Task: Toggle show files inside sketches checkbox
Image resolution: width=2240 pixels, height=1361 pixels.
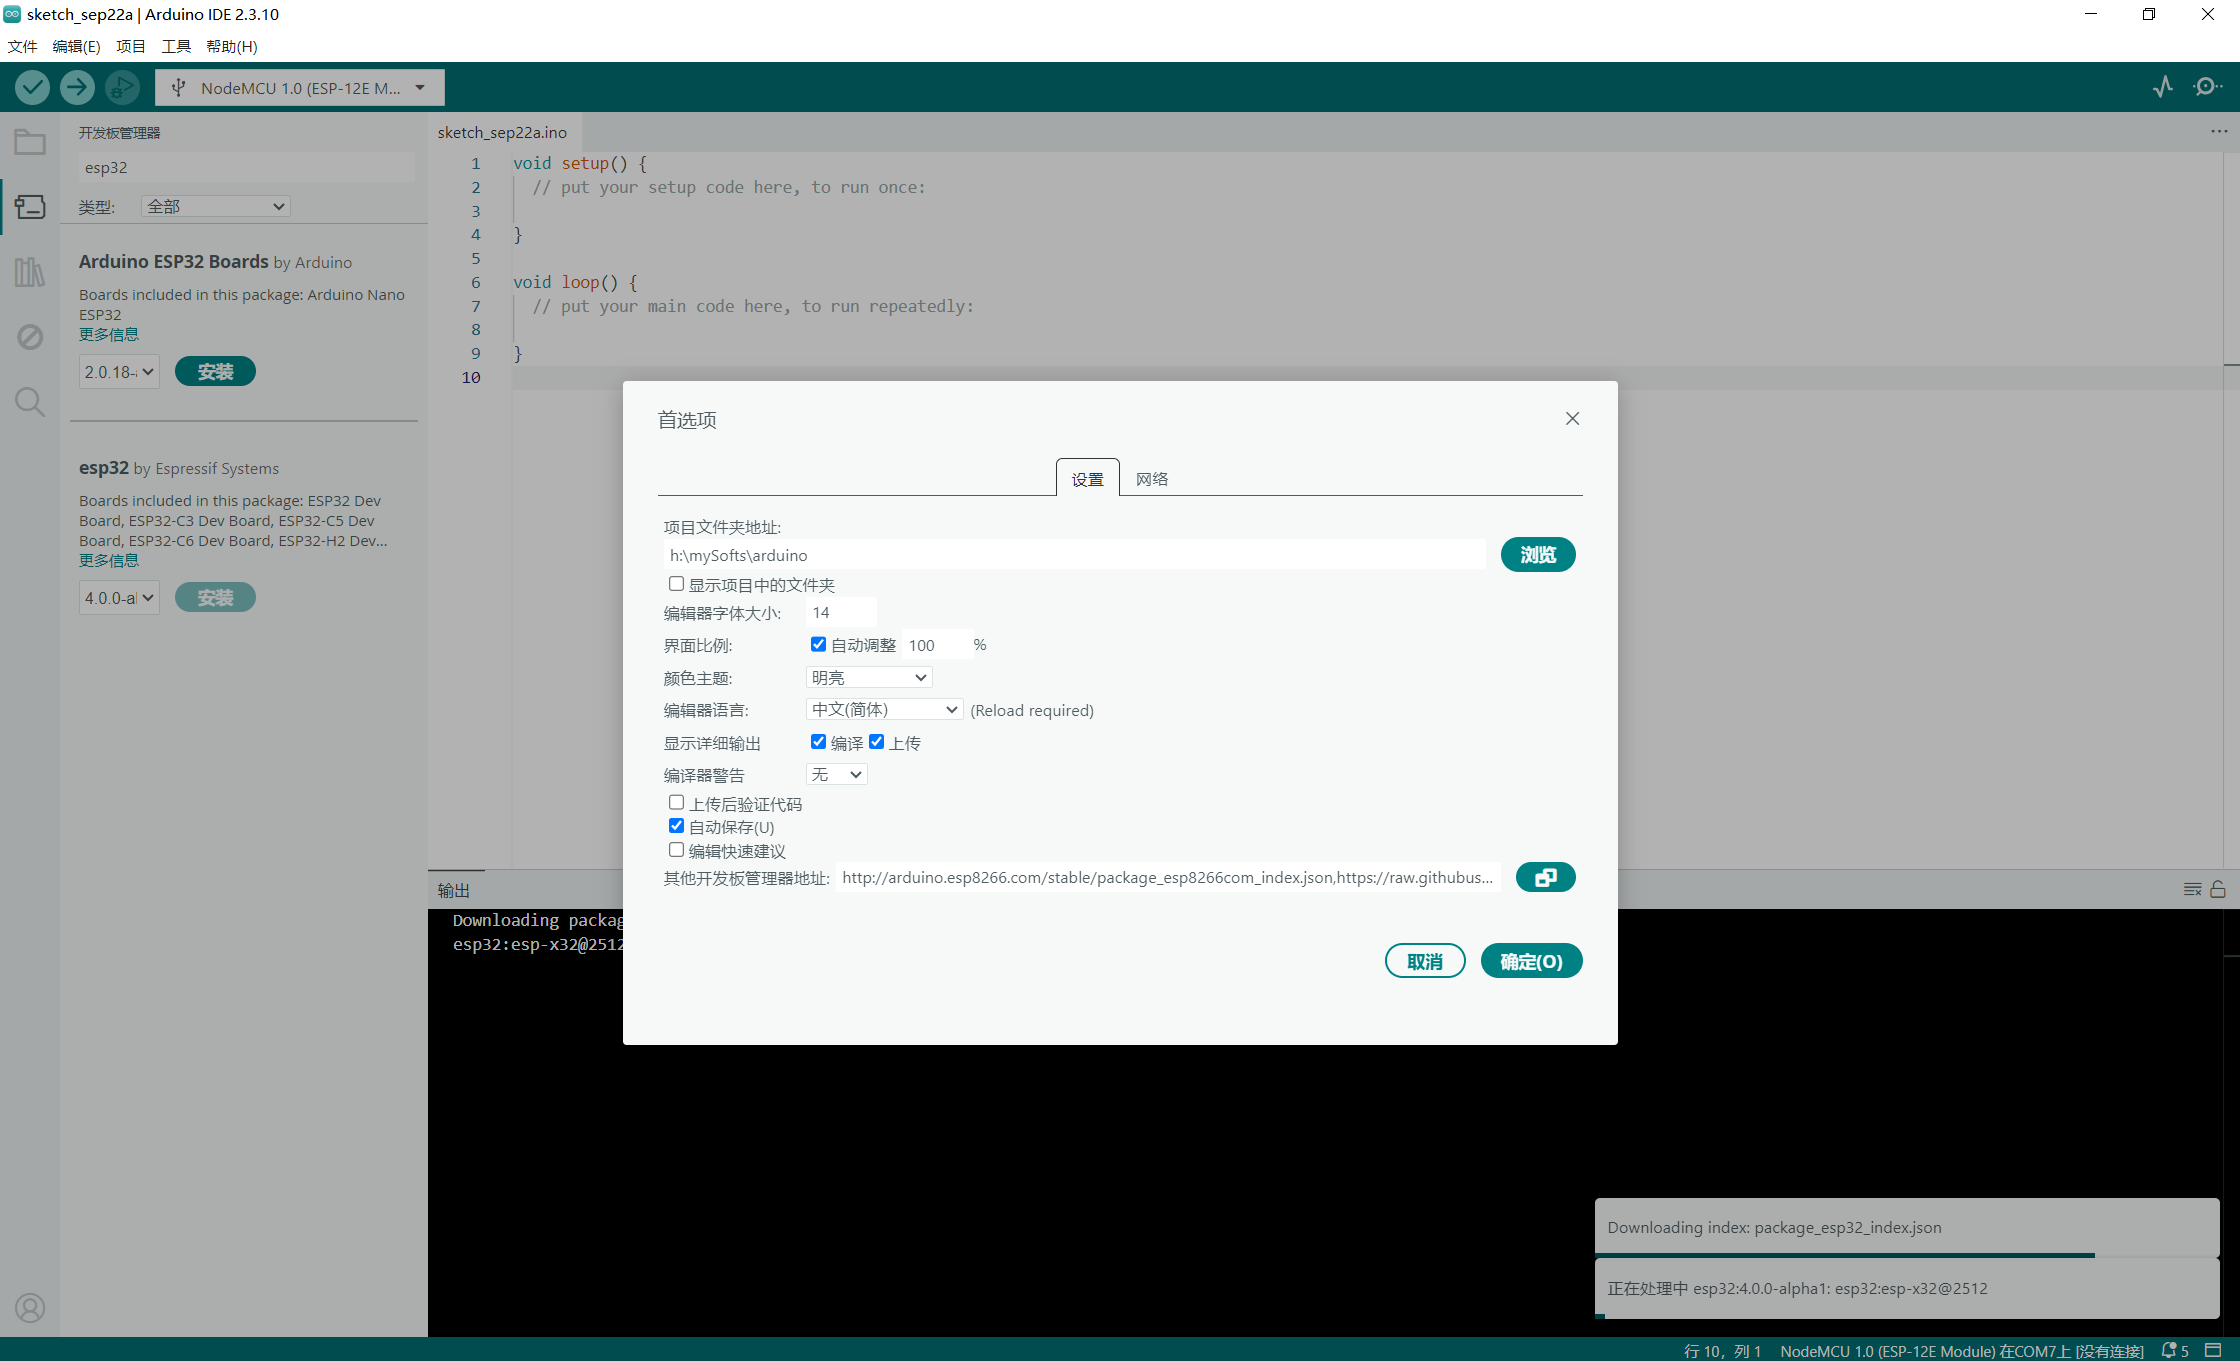Action: 677,584
